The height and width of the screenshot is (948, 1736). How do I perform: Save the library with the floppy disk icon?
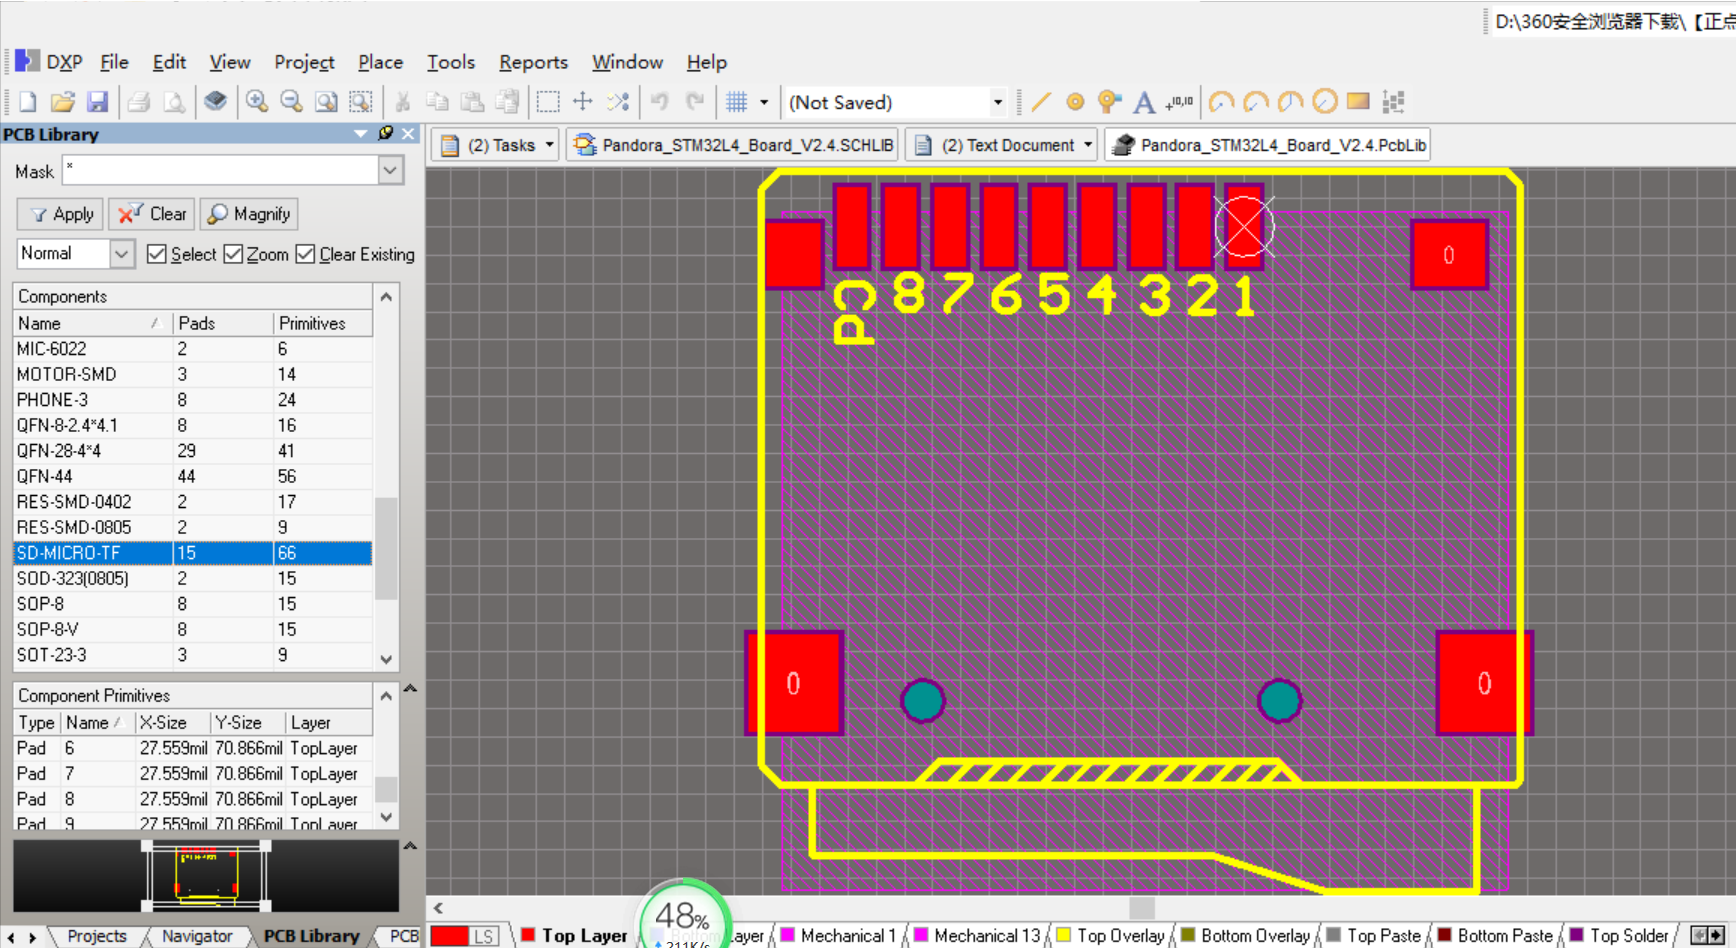(97, 102)
